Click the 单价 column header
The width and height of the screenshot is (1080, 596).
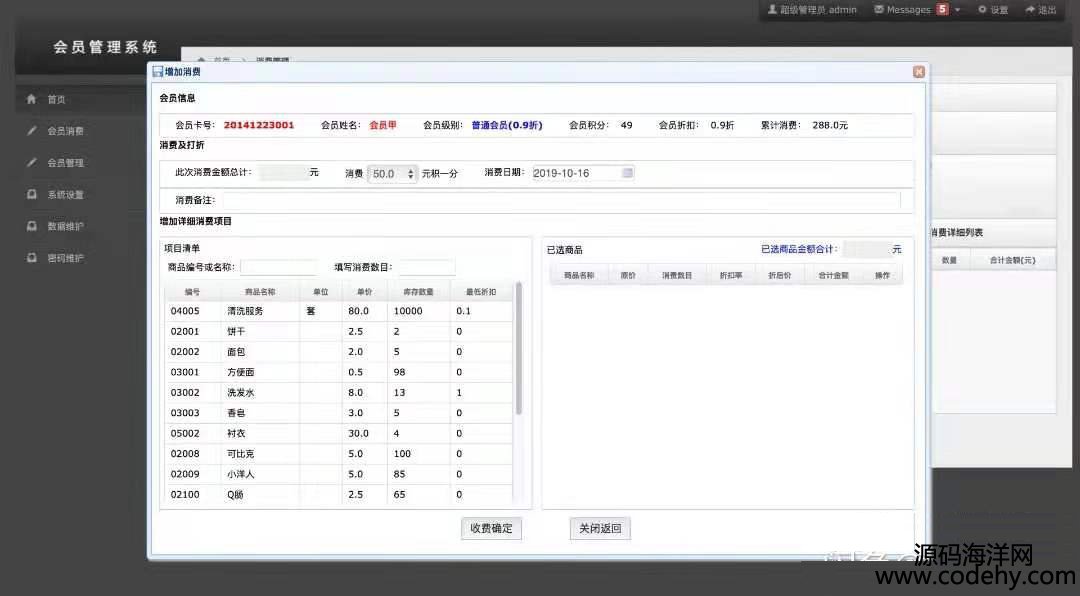pyautogui.click(x=364, y=291)
